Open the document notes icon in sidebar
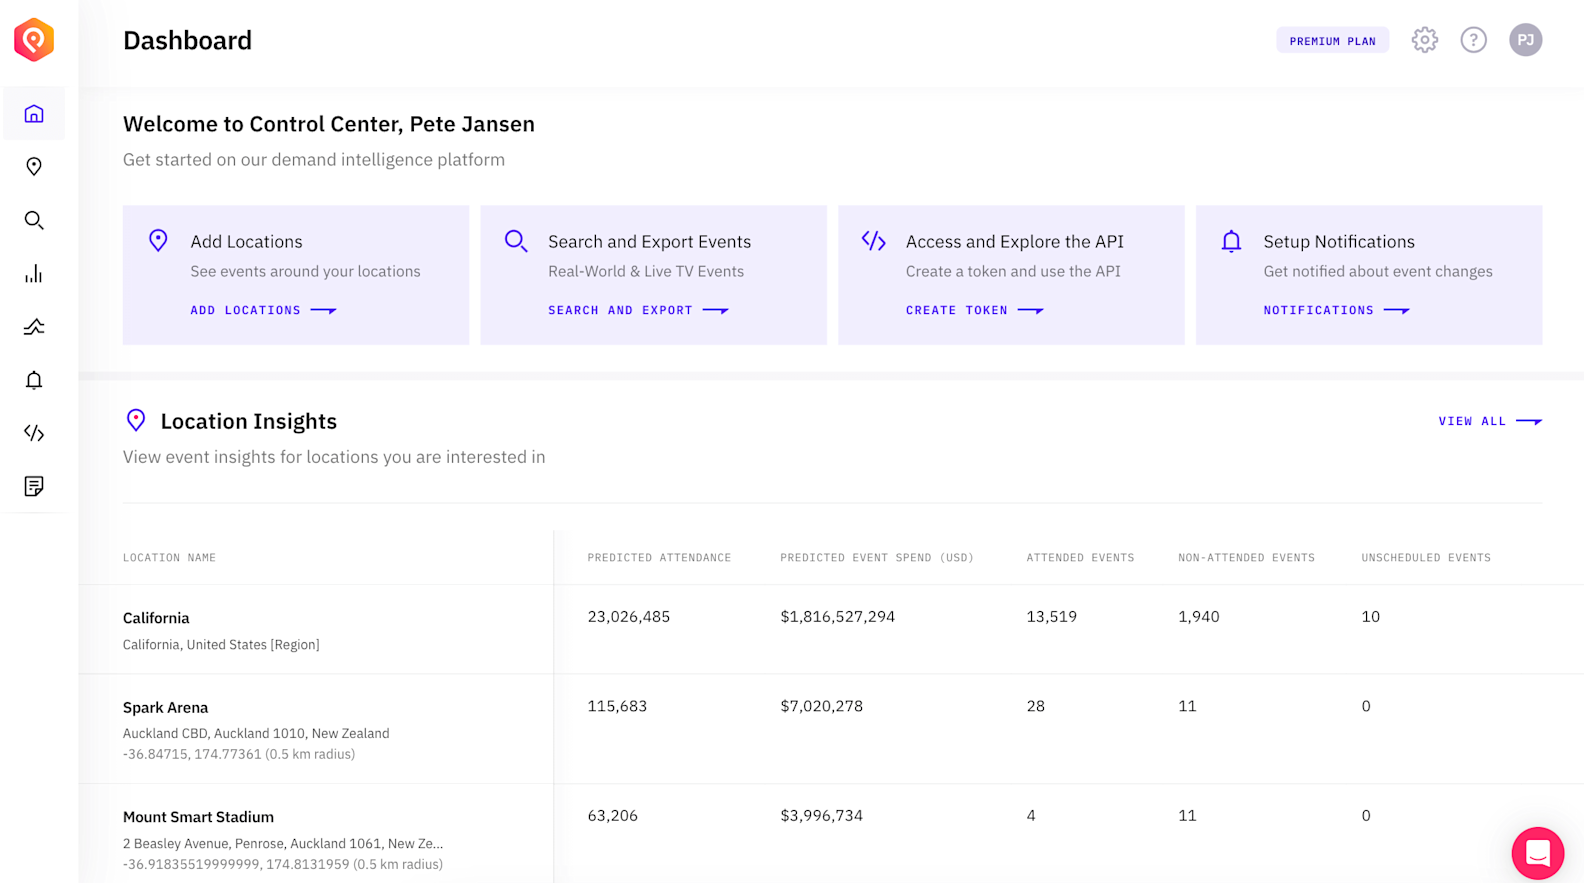 [34, 486]
